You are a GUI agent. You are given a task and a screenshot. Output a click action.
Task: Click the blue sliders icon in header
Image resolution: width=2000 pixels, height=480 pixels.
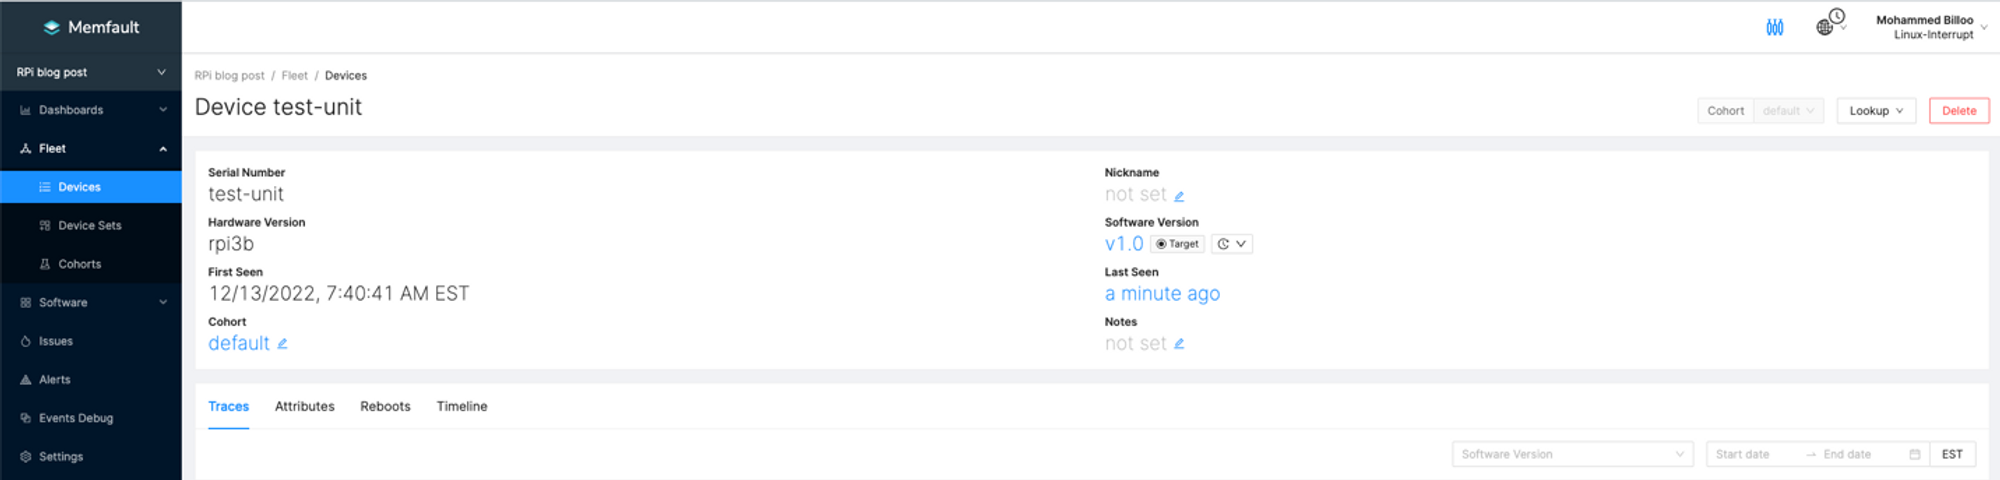tap(1775, 27)
